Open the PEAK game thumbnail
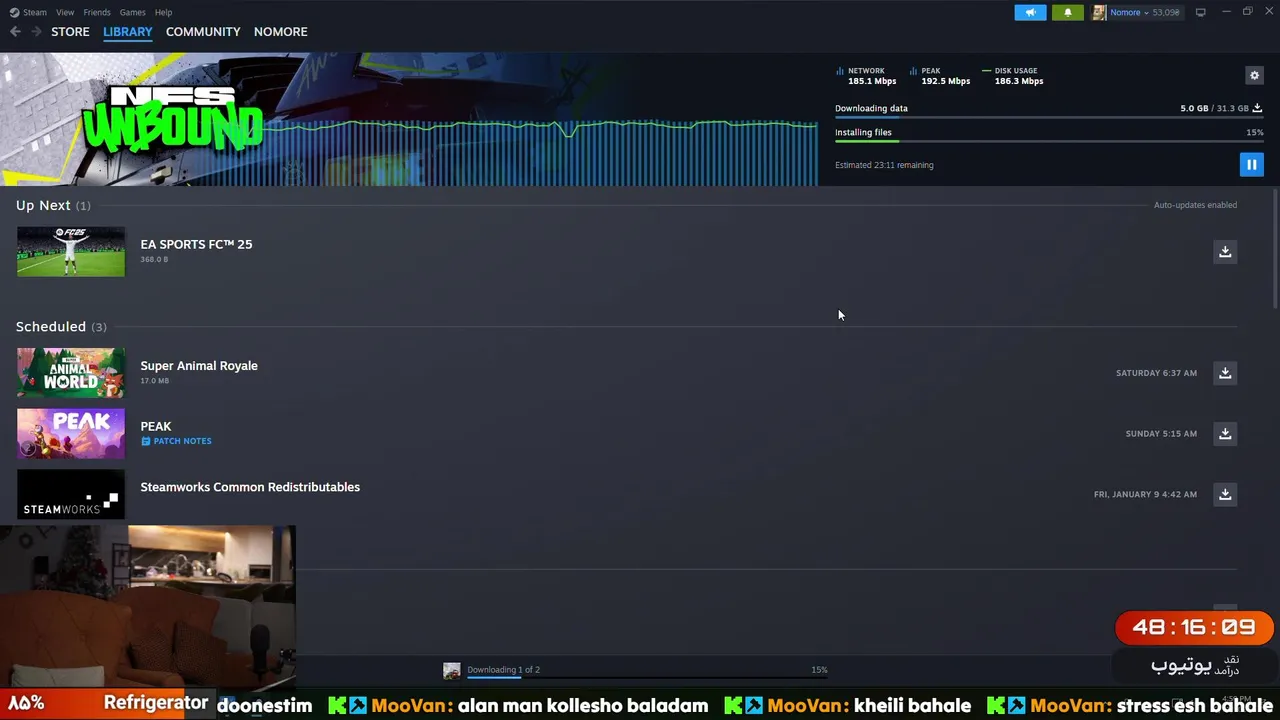This screenshot has height=720, width=1280. [71, 433]
